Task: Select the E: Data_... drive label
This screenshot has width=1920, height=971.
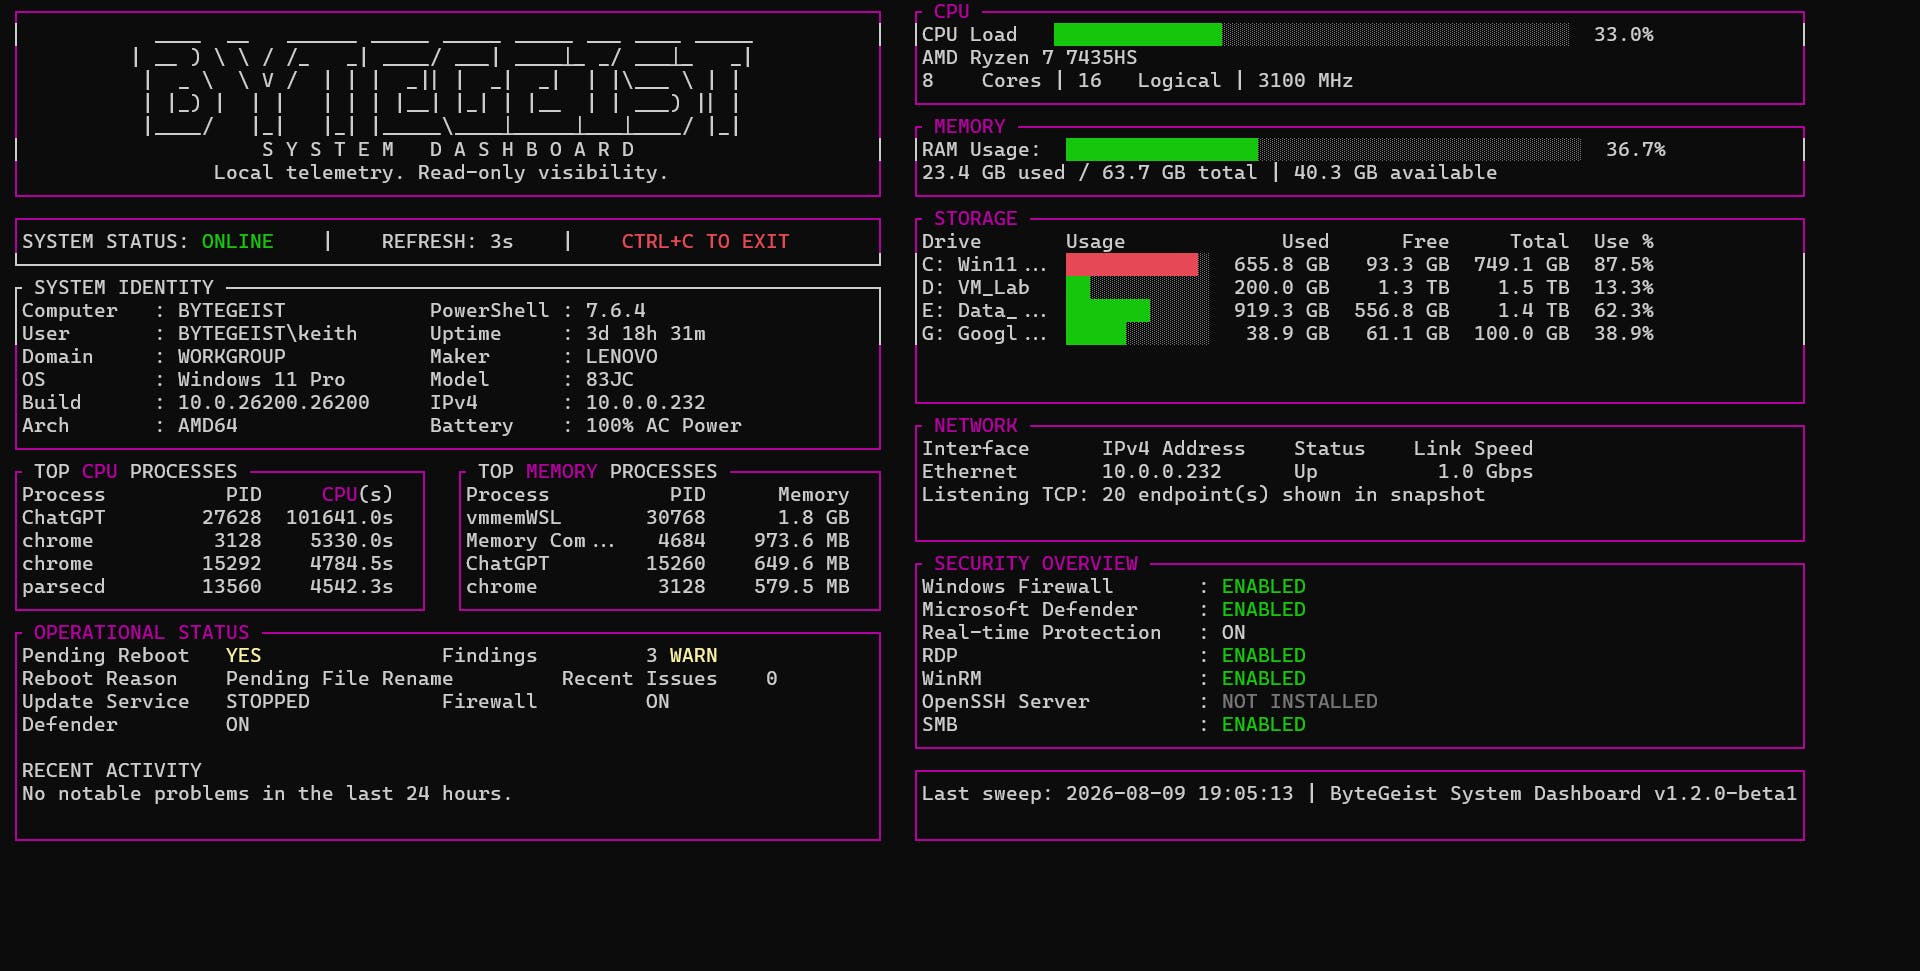Action: pos(984,310)
